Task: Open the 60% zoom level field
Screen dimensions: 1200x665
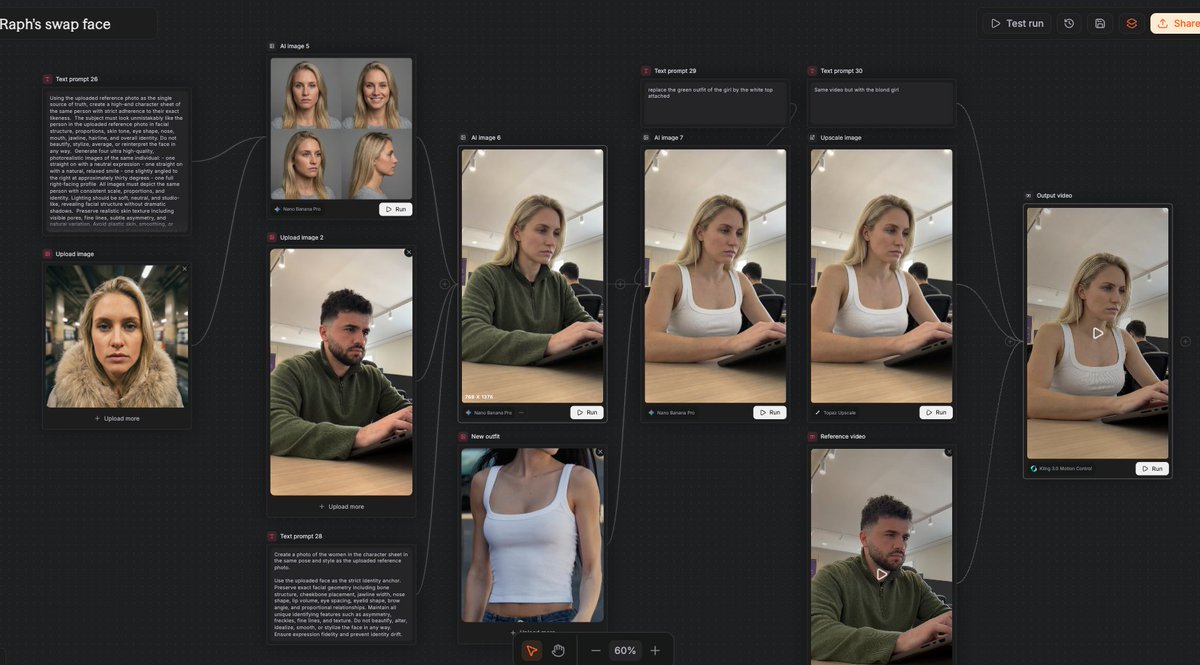Action: tap(625, 650)
